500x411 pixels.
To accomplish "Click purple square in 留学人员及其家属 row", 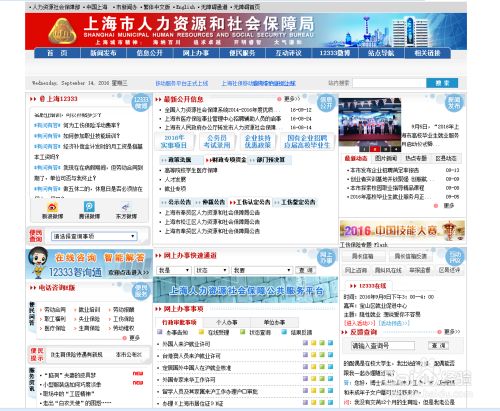I will pyautogui.click(x=305, y=391).
